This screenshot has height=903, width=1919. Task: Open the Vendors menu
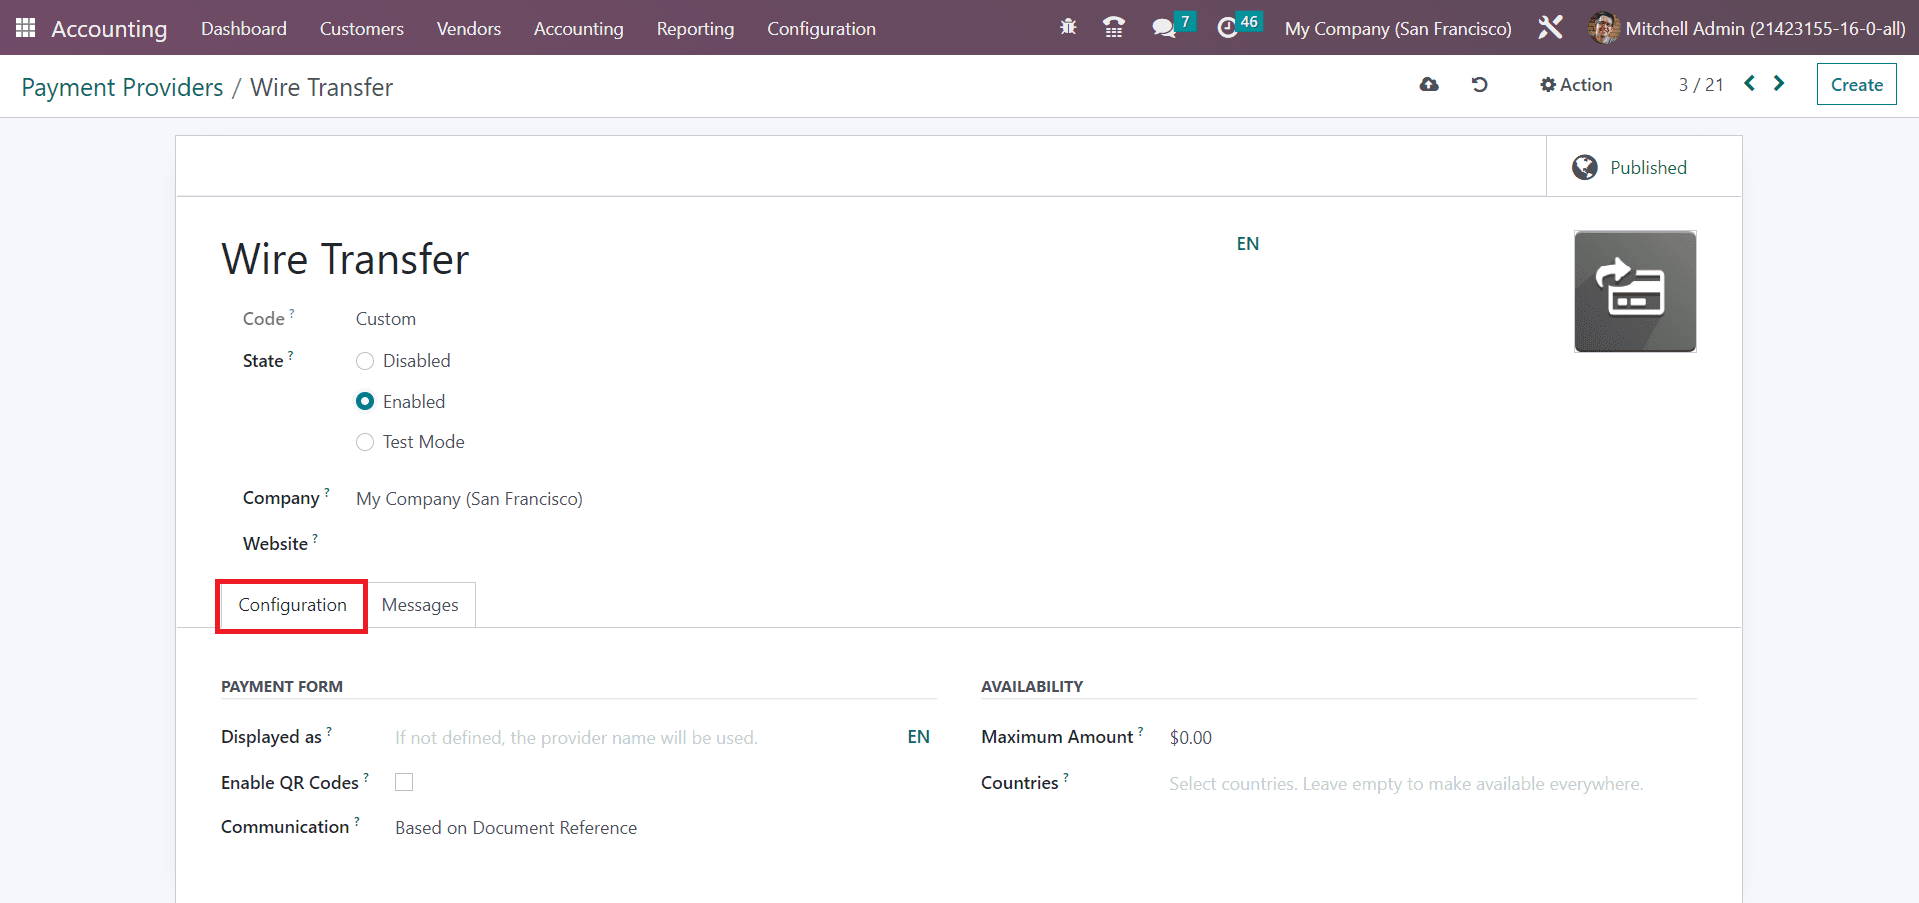pyautogui.click(x=469, y=28)
